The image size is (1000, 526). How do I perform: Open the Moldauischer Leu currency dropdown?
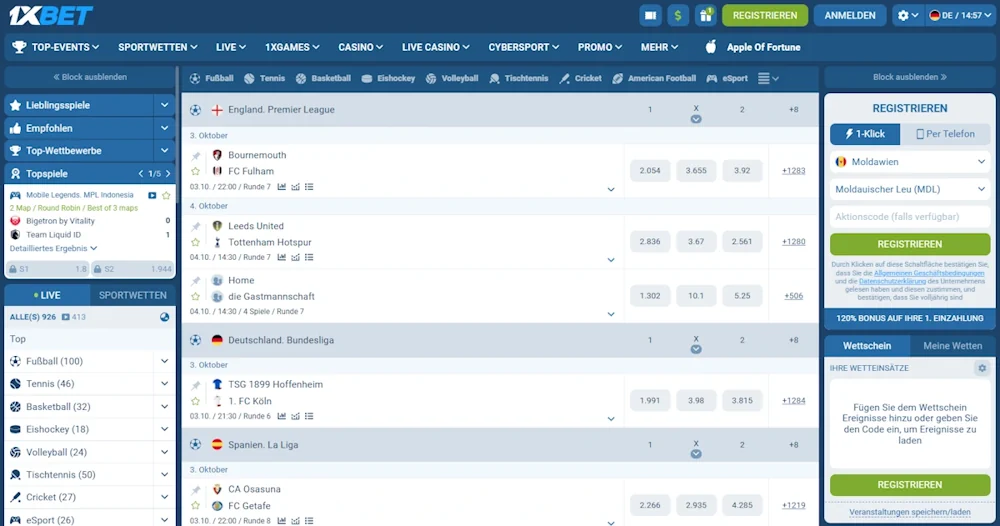(x=910, y=189)
